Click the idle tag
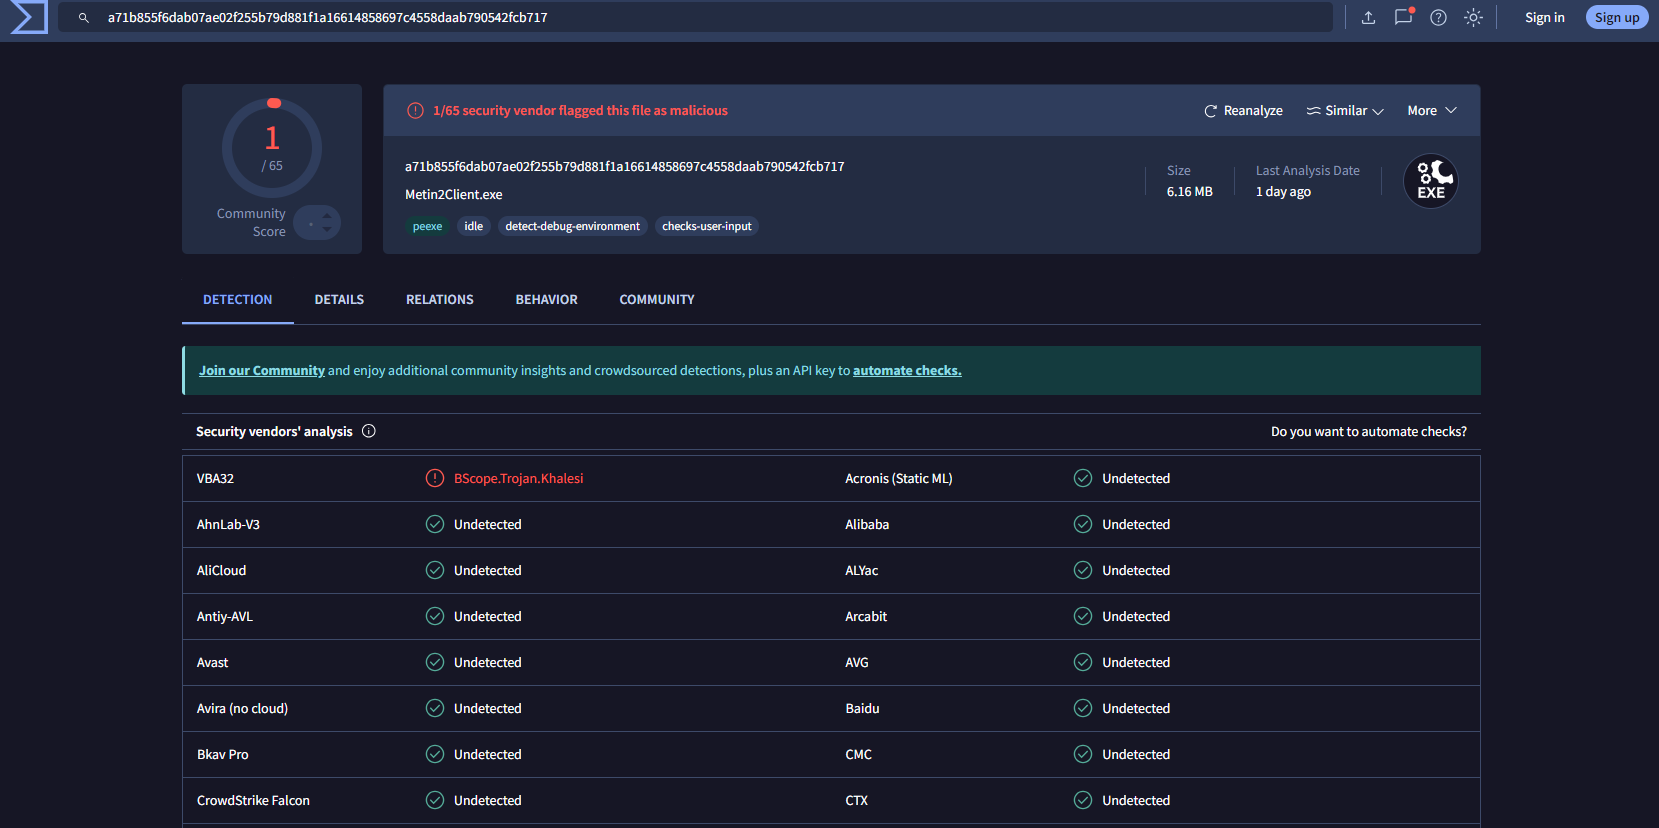 click(x=474, y=226)
